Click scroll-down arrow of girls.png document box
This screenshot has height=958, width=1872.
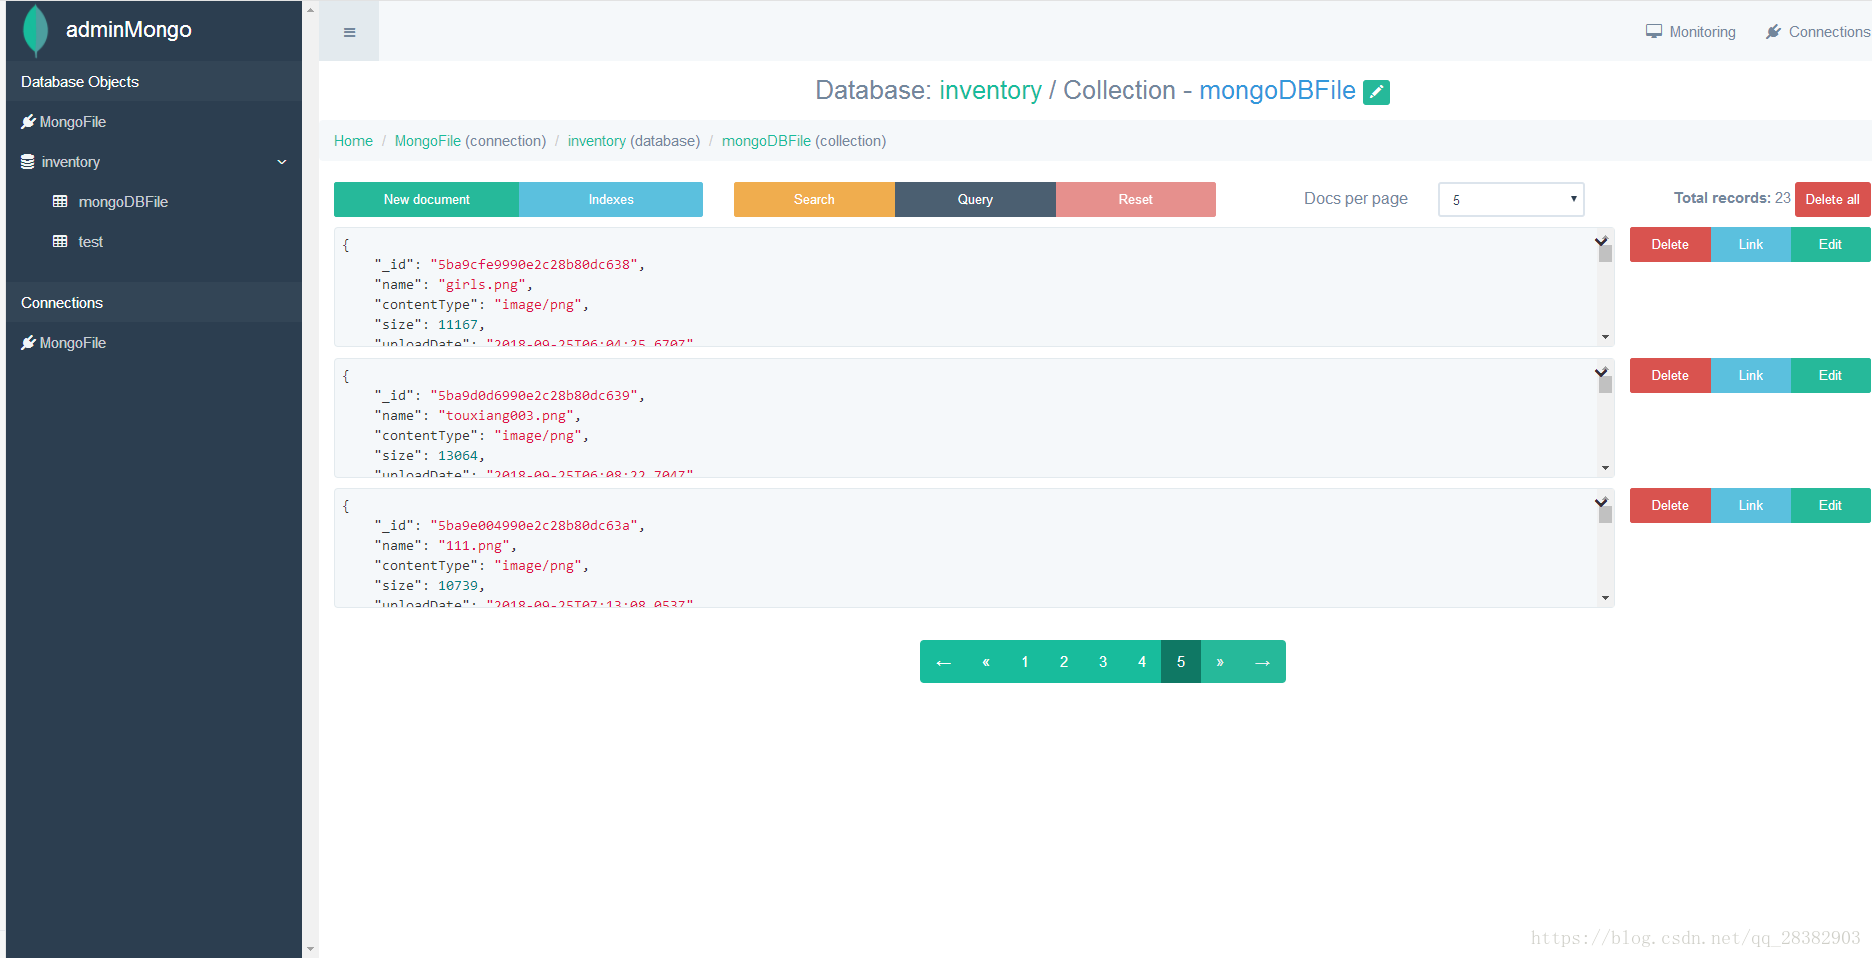[x=1605, y=337]
